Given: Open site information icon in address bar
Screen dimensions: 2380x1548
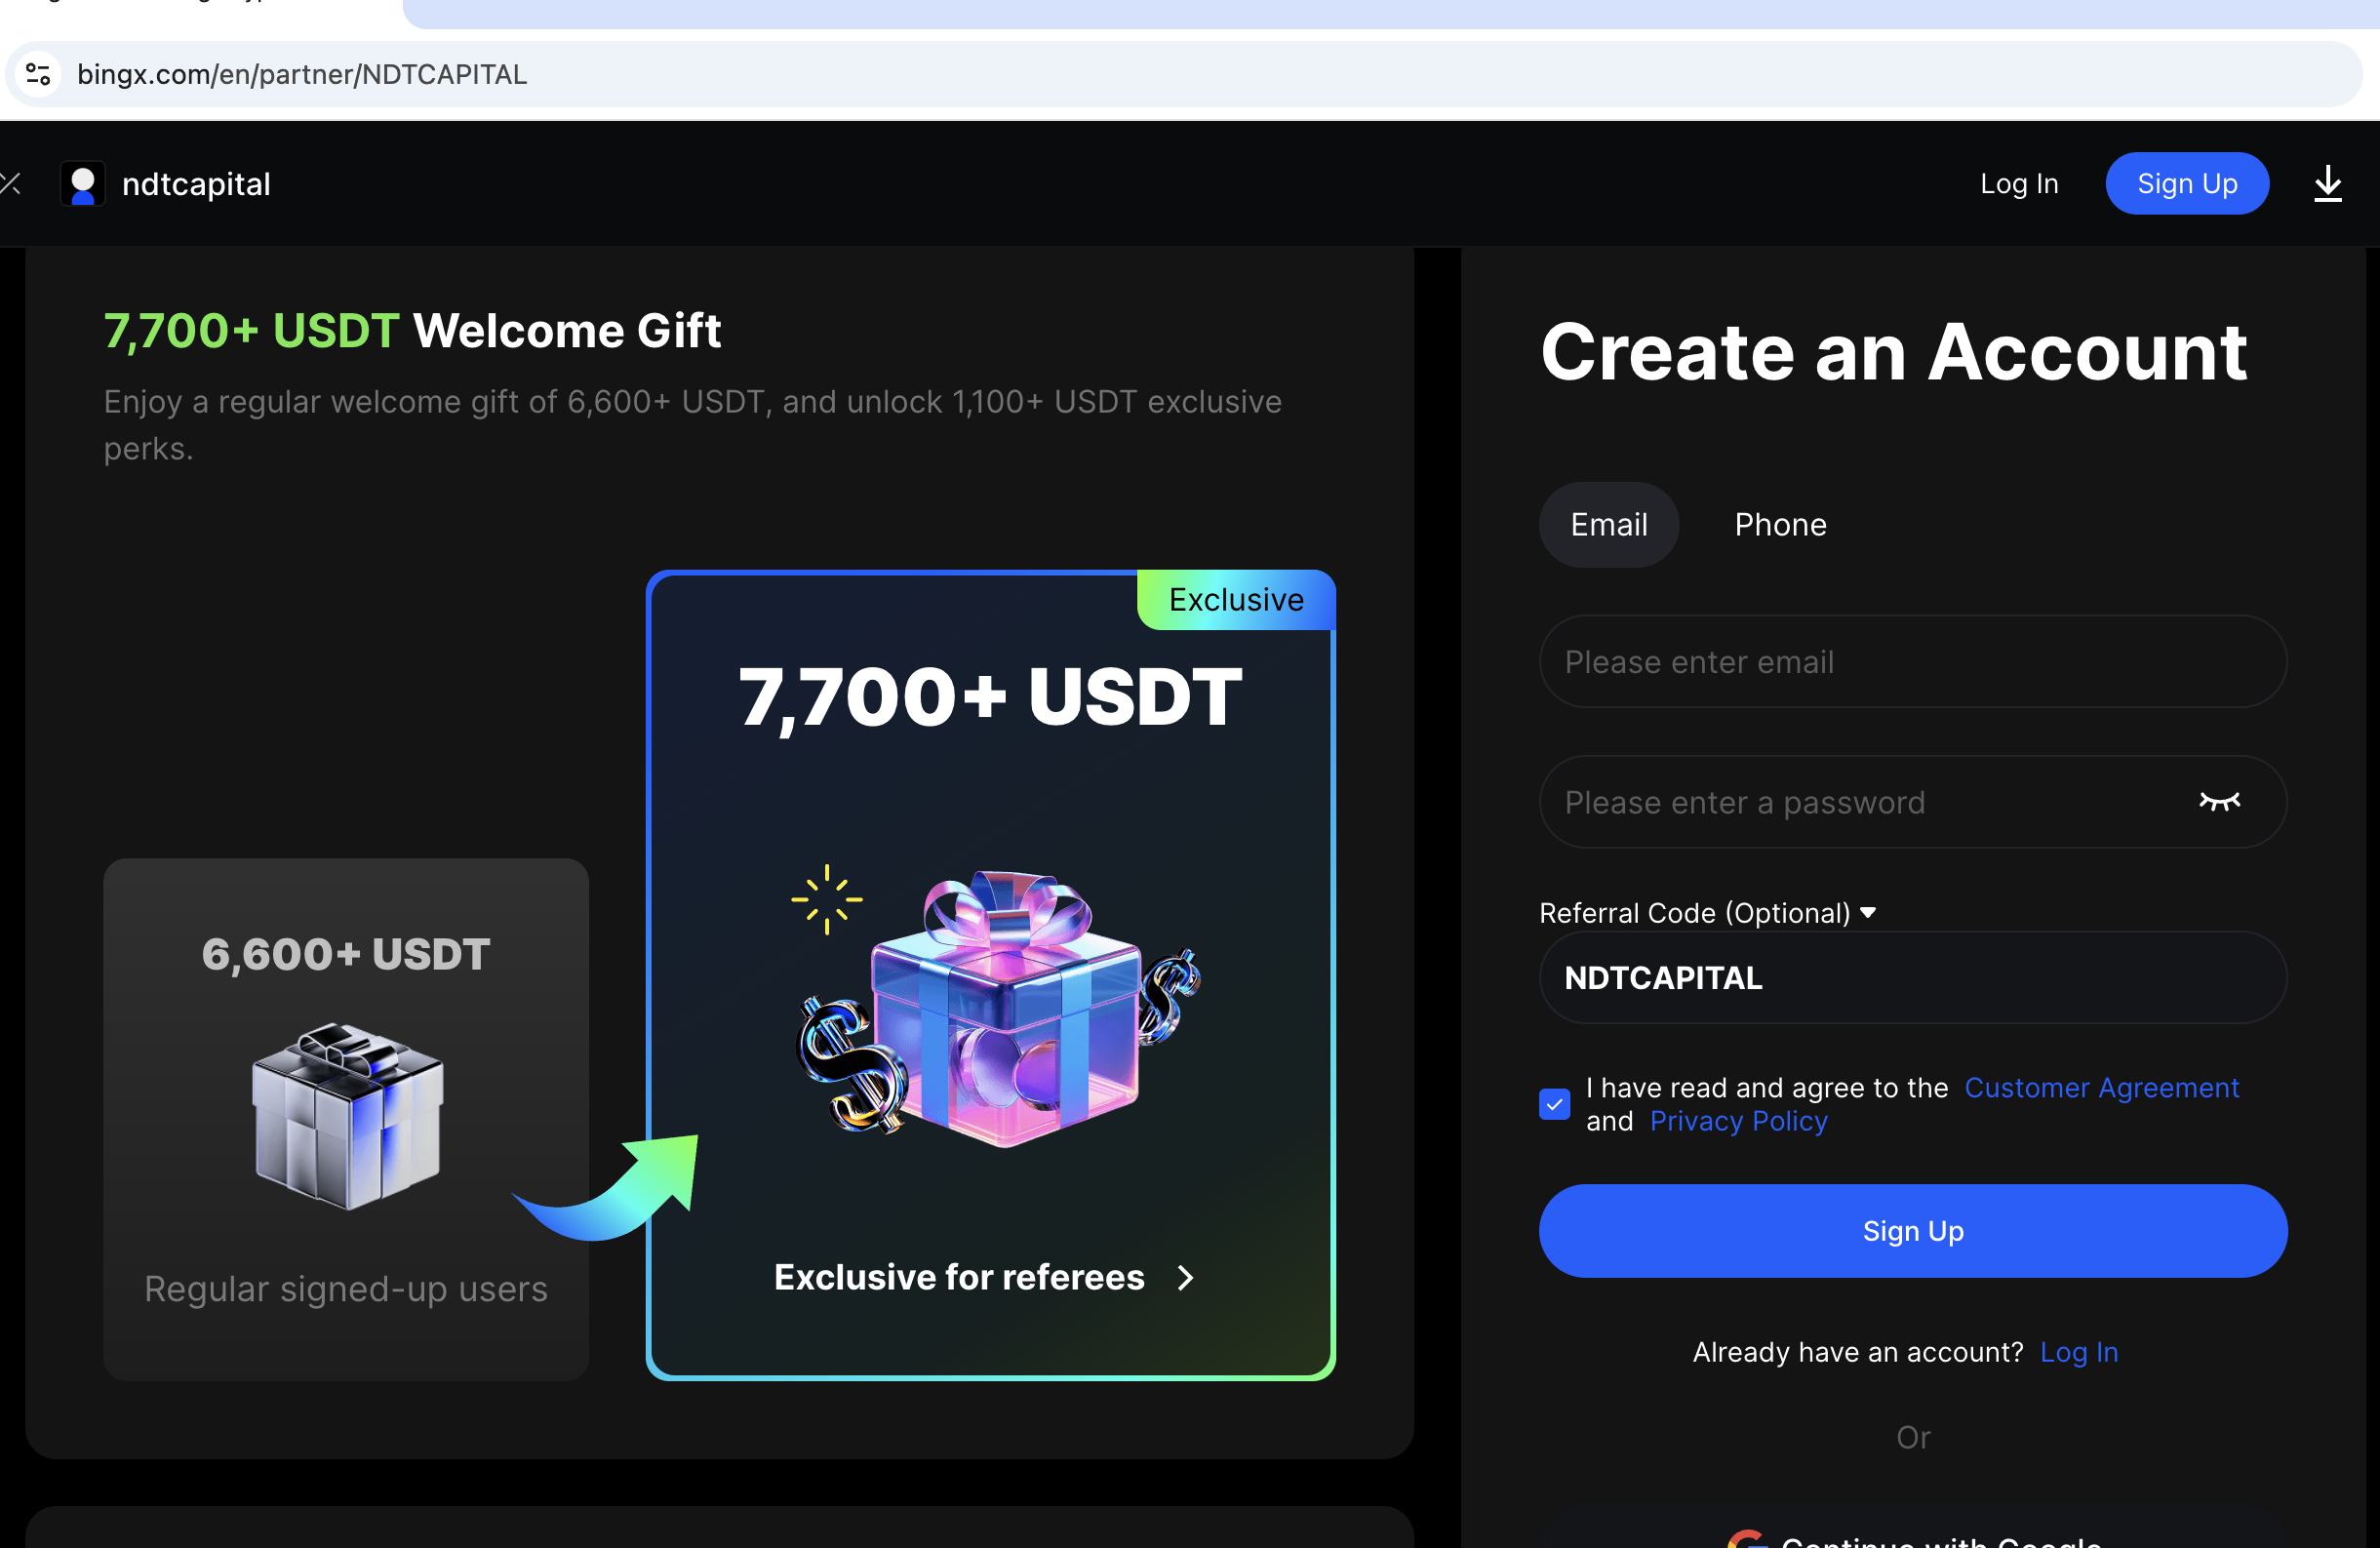Looking at the screenshot, I should point(38,74).
